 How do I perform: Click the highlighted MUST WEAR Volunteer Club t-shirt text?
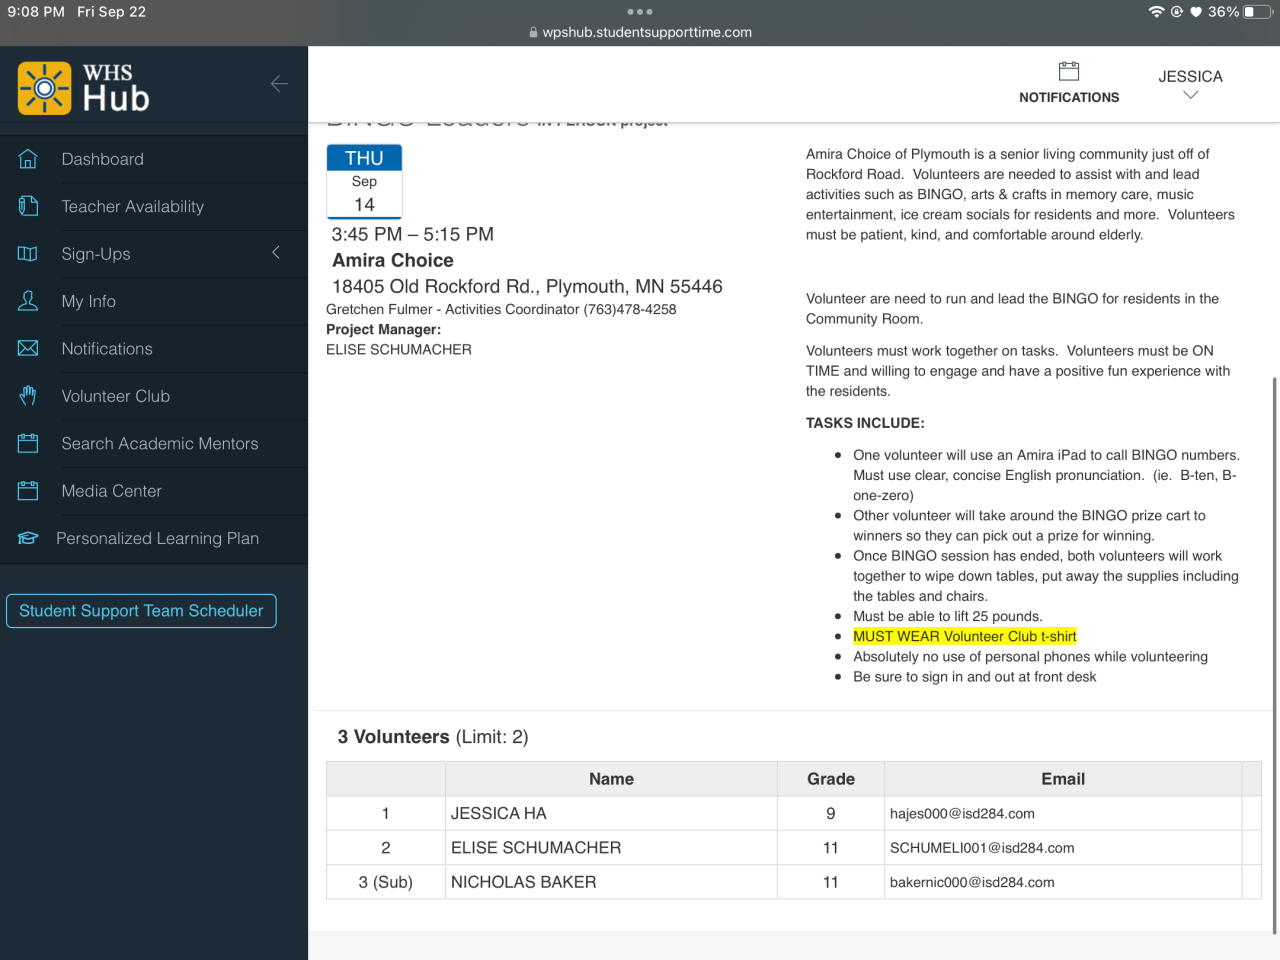click(x=965, y=636)
